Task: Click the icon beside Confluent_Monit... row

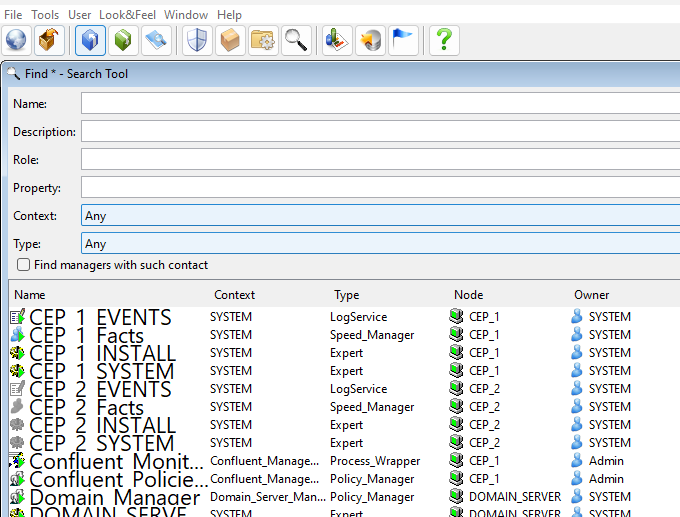Action: [x=17, y=461]
